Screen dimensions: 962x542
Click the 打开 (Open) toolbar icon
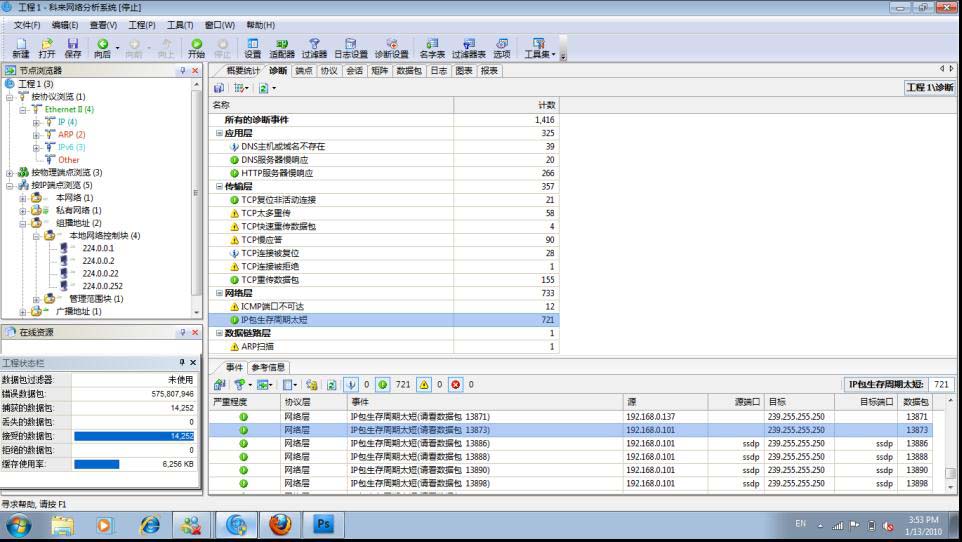point(47,48)
